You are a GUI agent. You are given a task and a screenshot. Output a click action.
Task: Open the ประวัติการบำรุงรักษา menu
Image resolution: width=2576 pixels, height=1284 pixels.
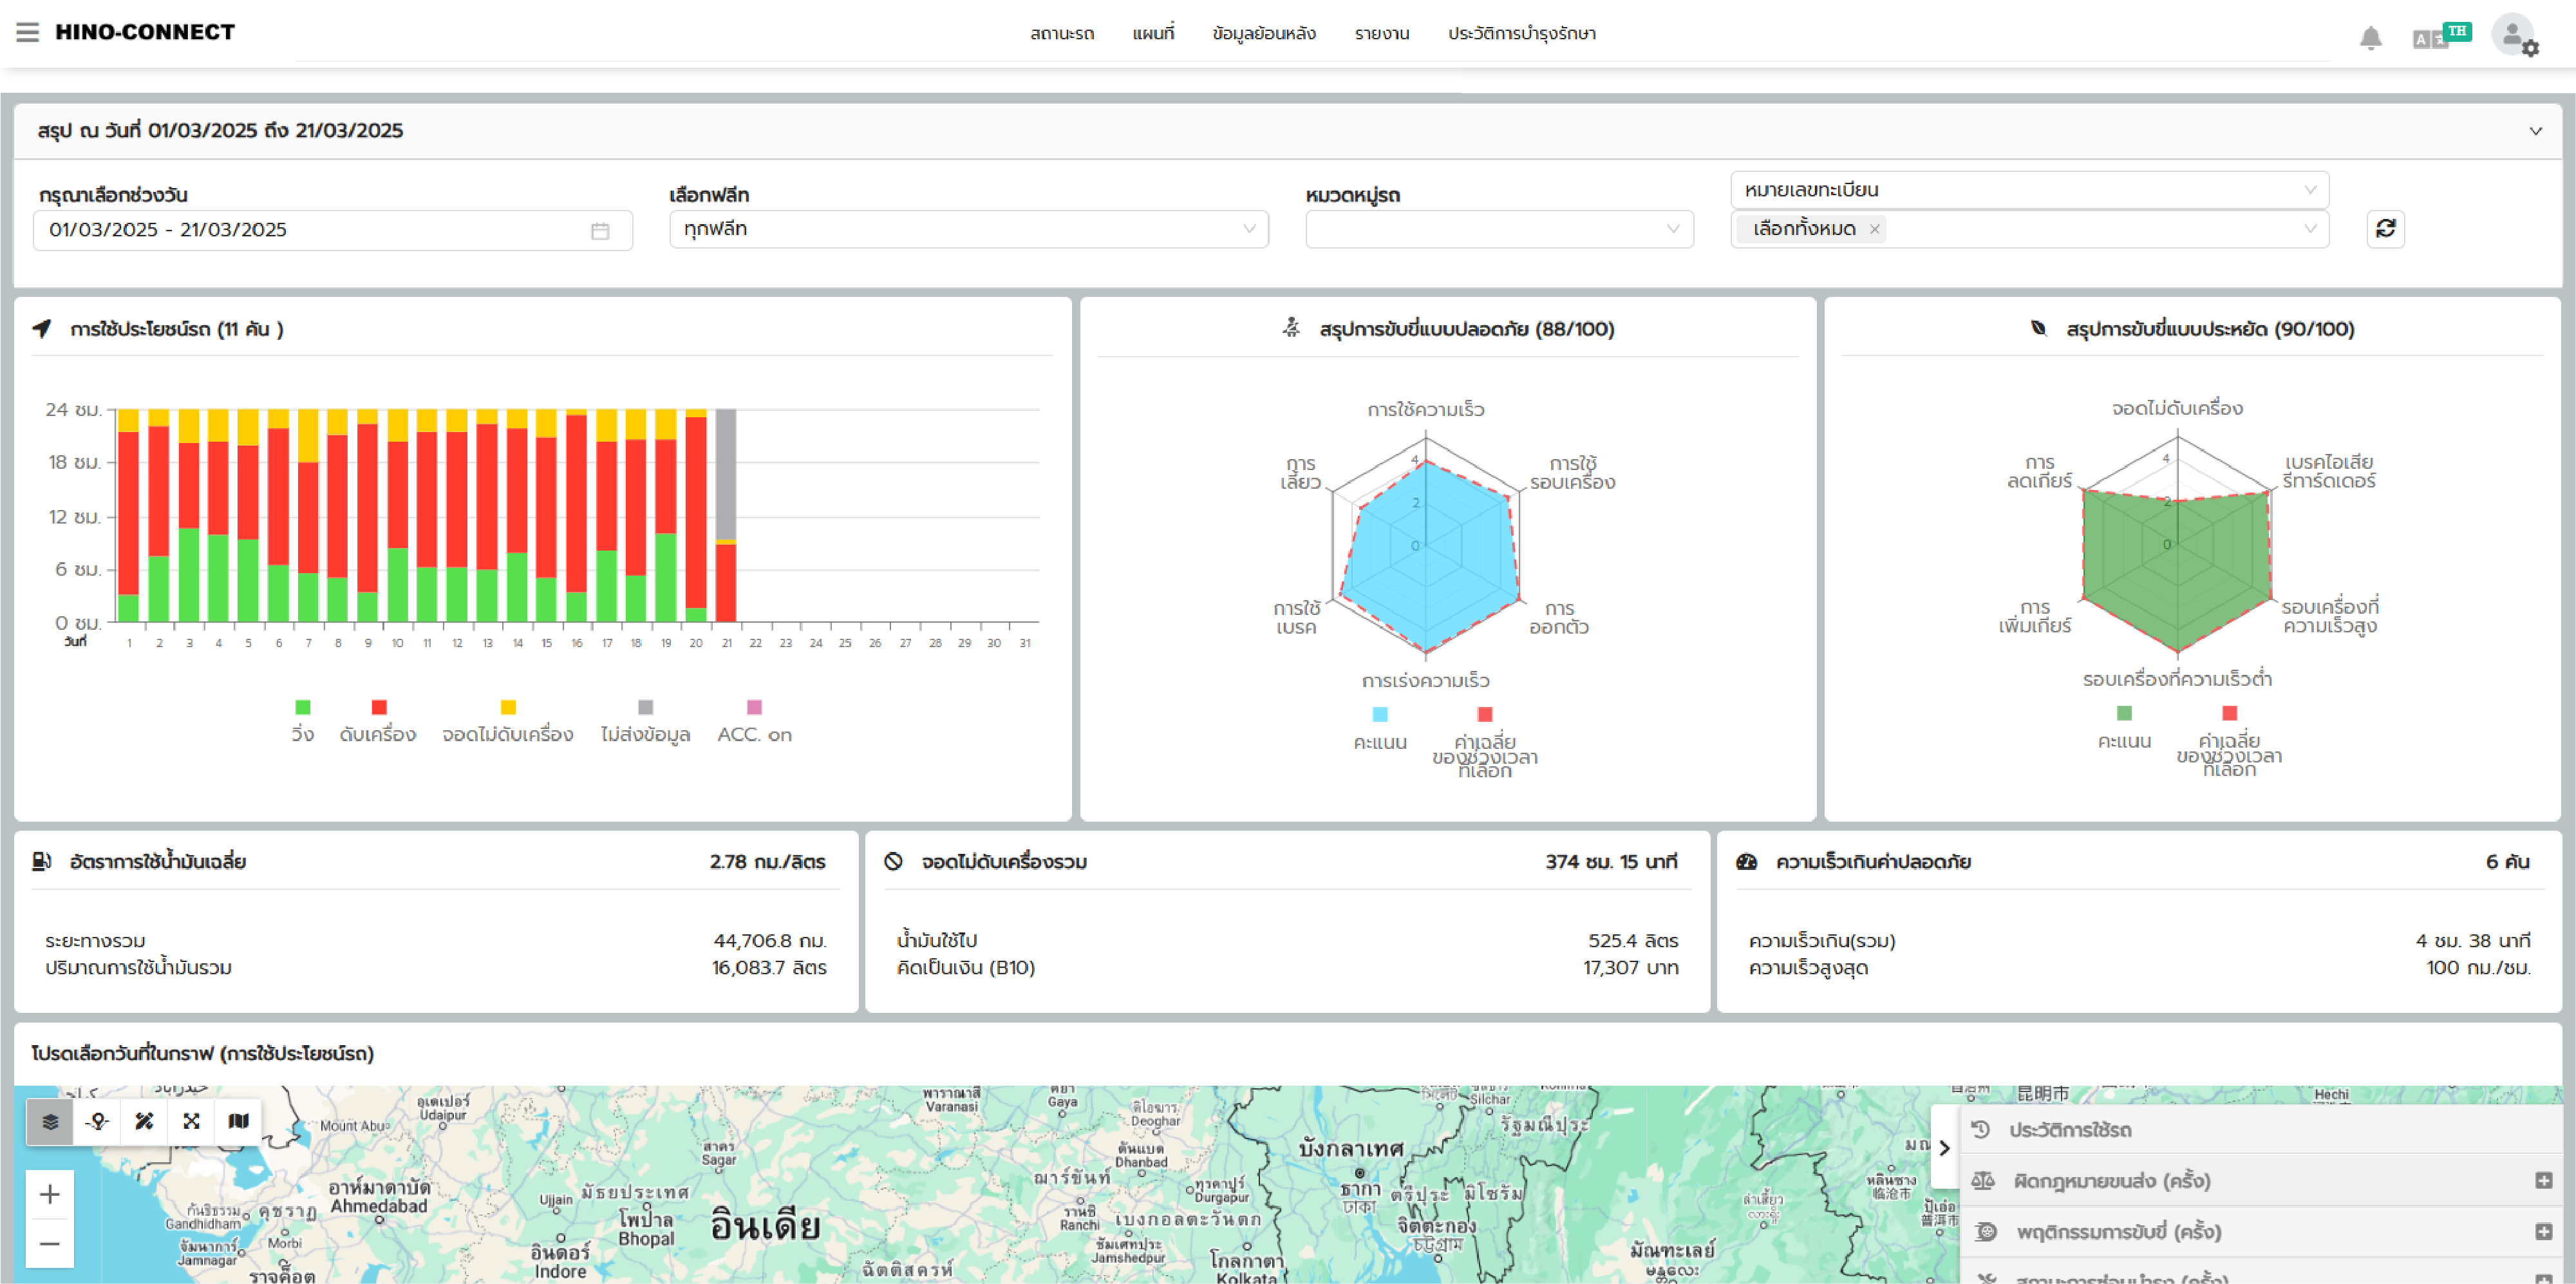(1522, 34)
